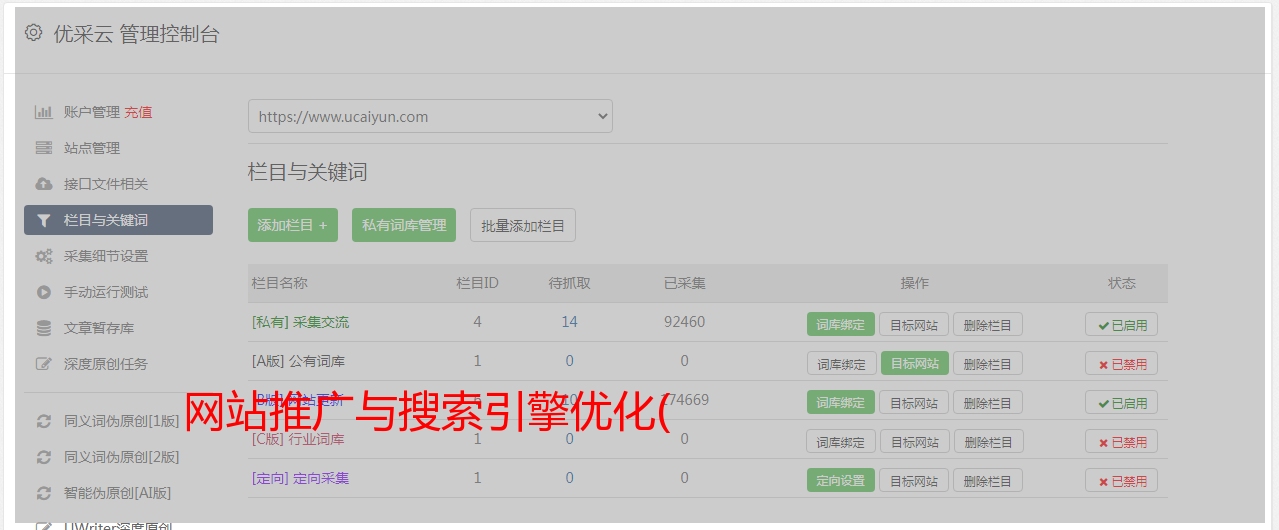Click the edit icon for 深度原创任务
The width and height of the screenshot is (1279, 530).
[x=43, y=364]
